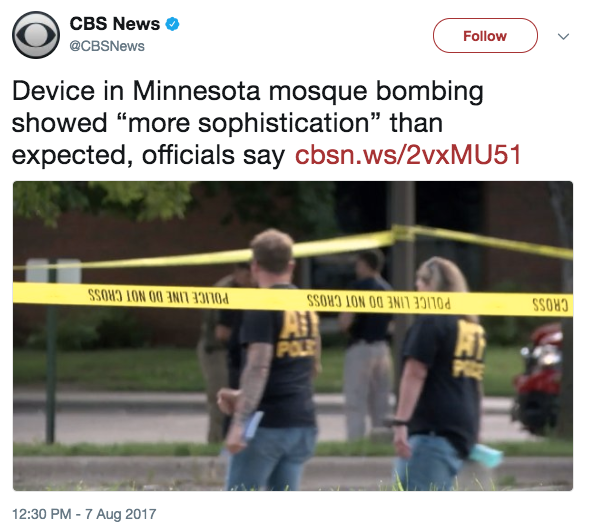
Task: Click the green tree foliage in the photo
Action: click(x=102, y=201)
